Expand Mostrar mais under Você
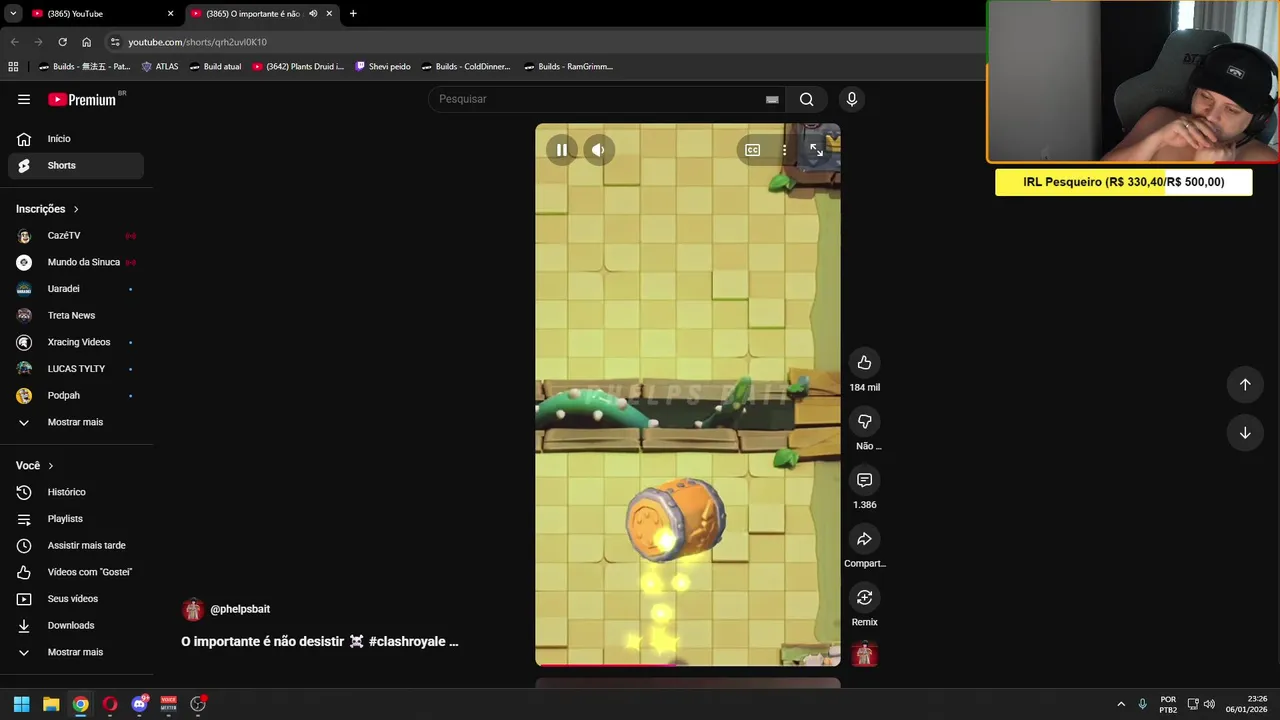The image size is (1280, 720). 76,652
